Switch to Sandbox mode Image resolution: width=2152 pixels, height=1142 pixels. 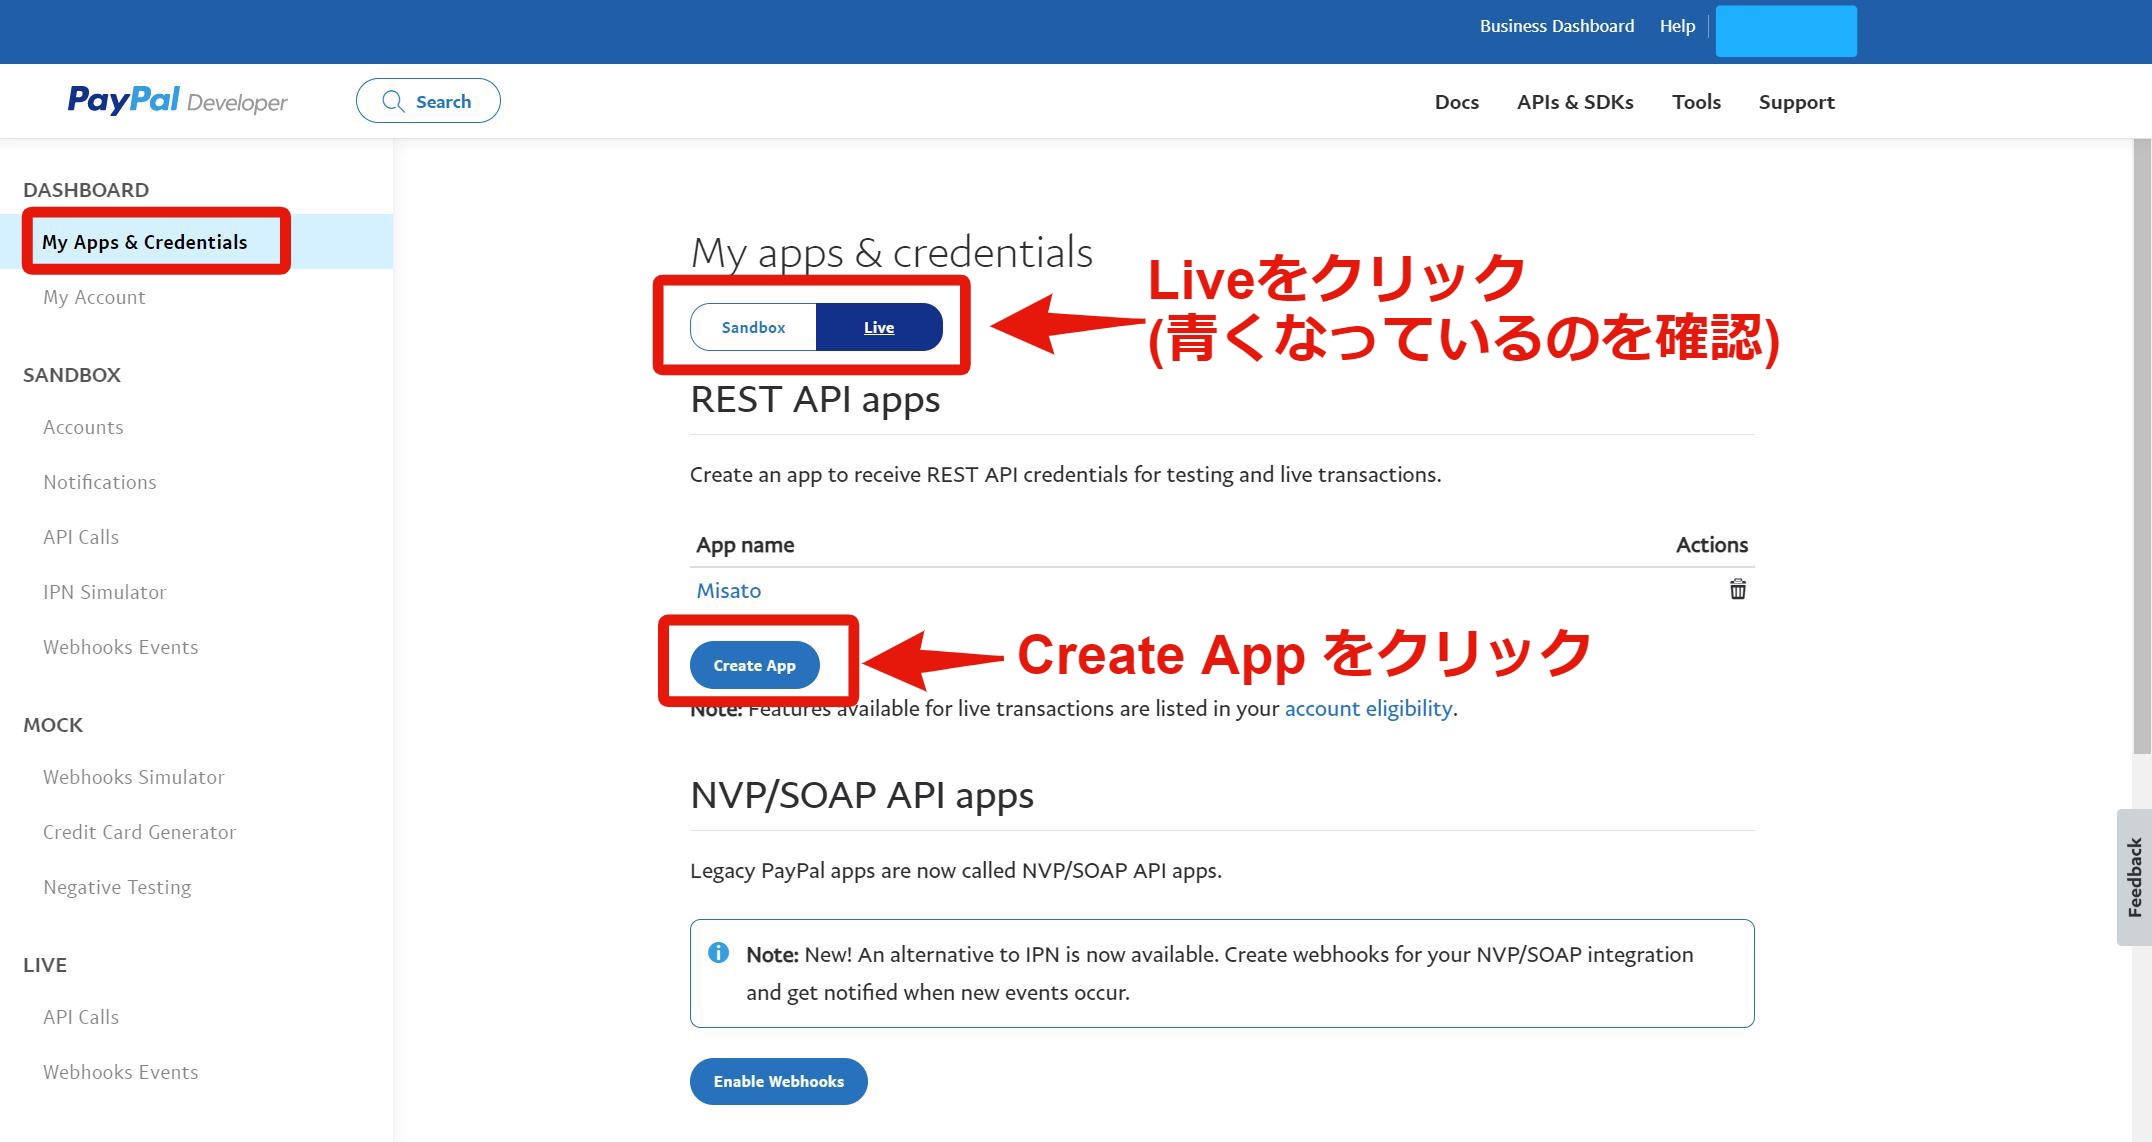point(753,327)
